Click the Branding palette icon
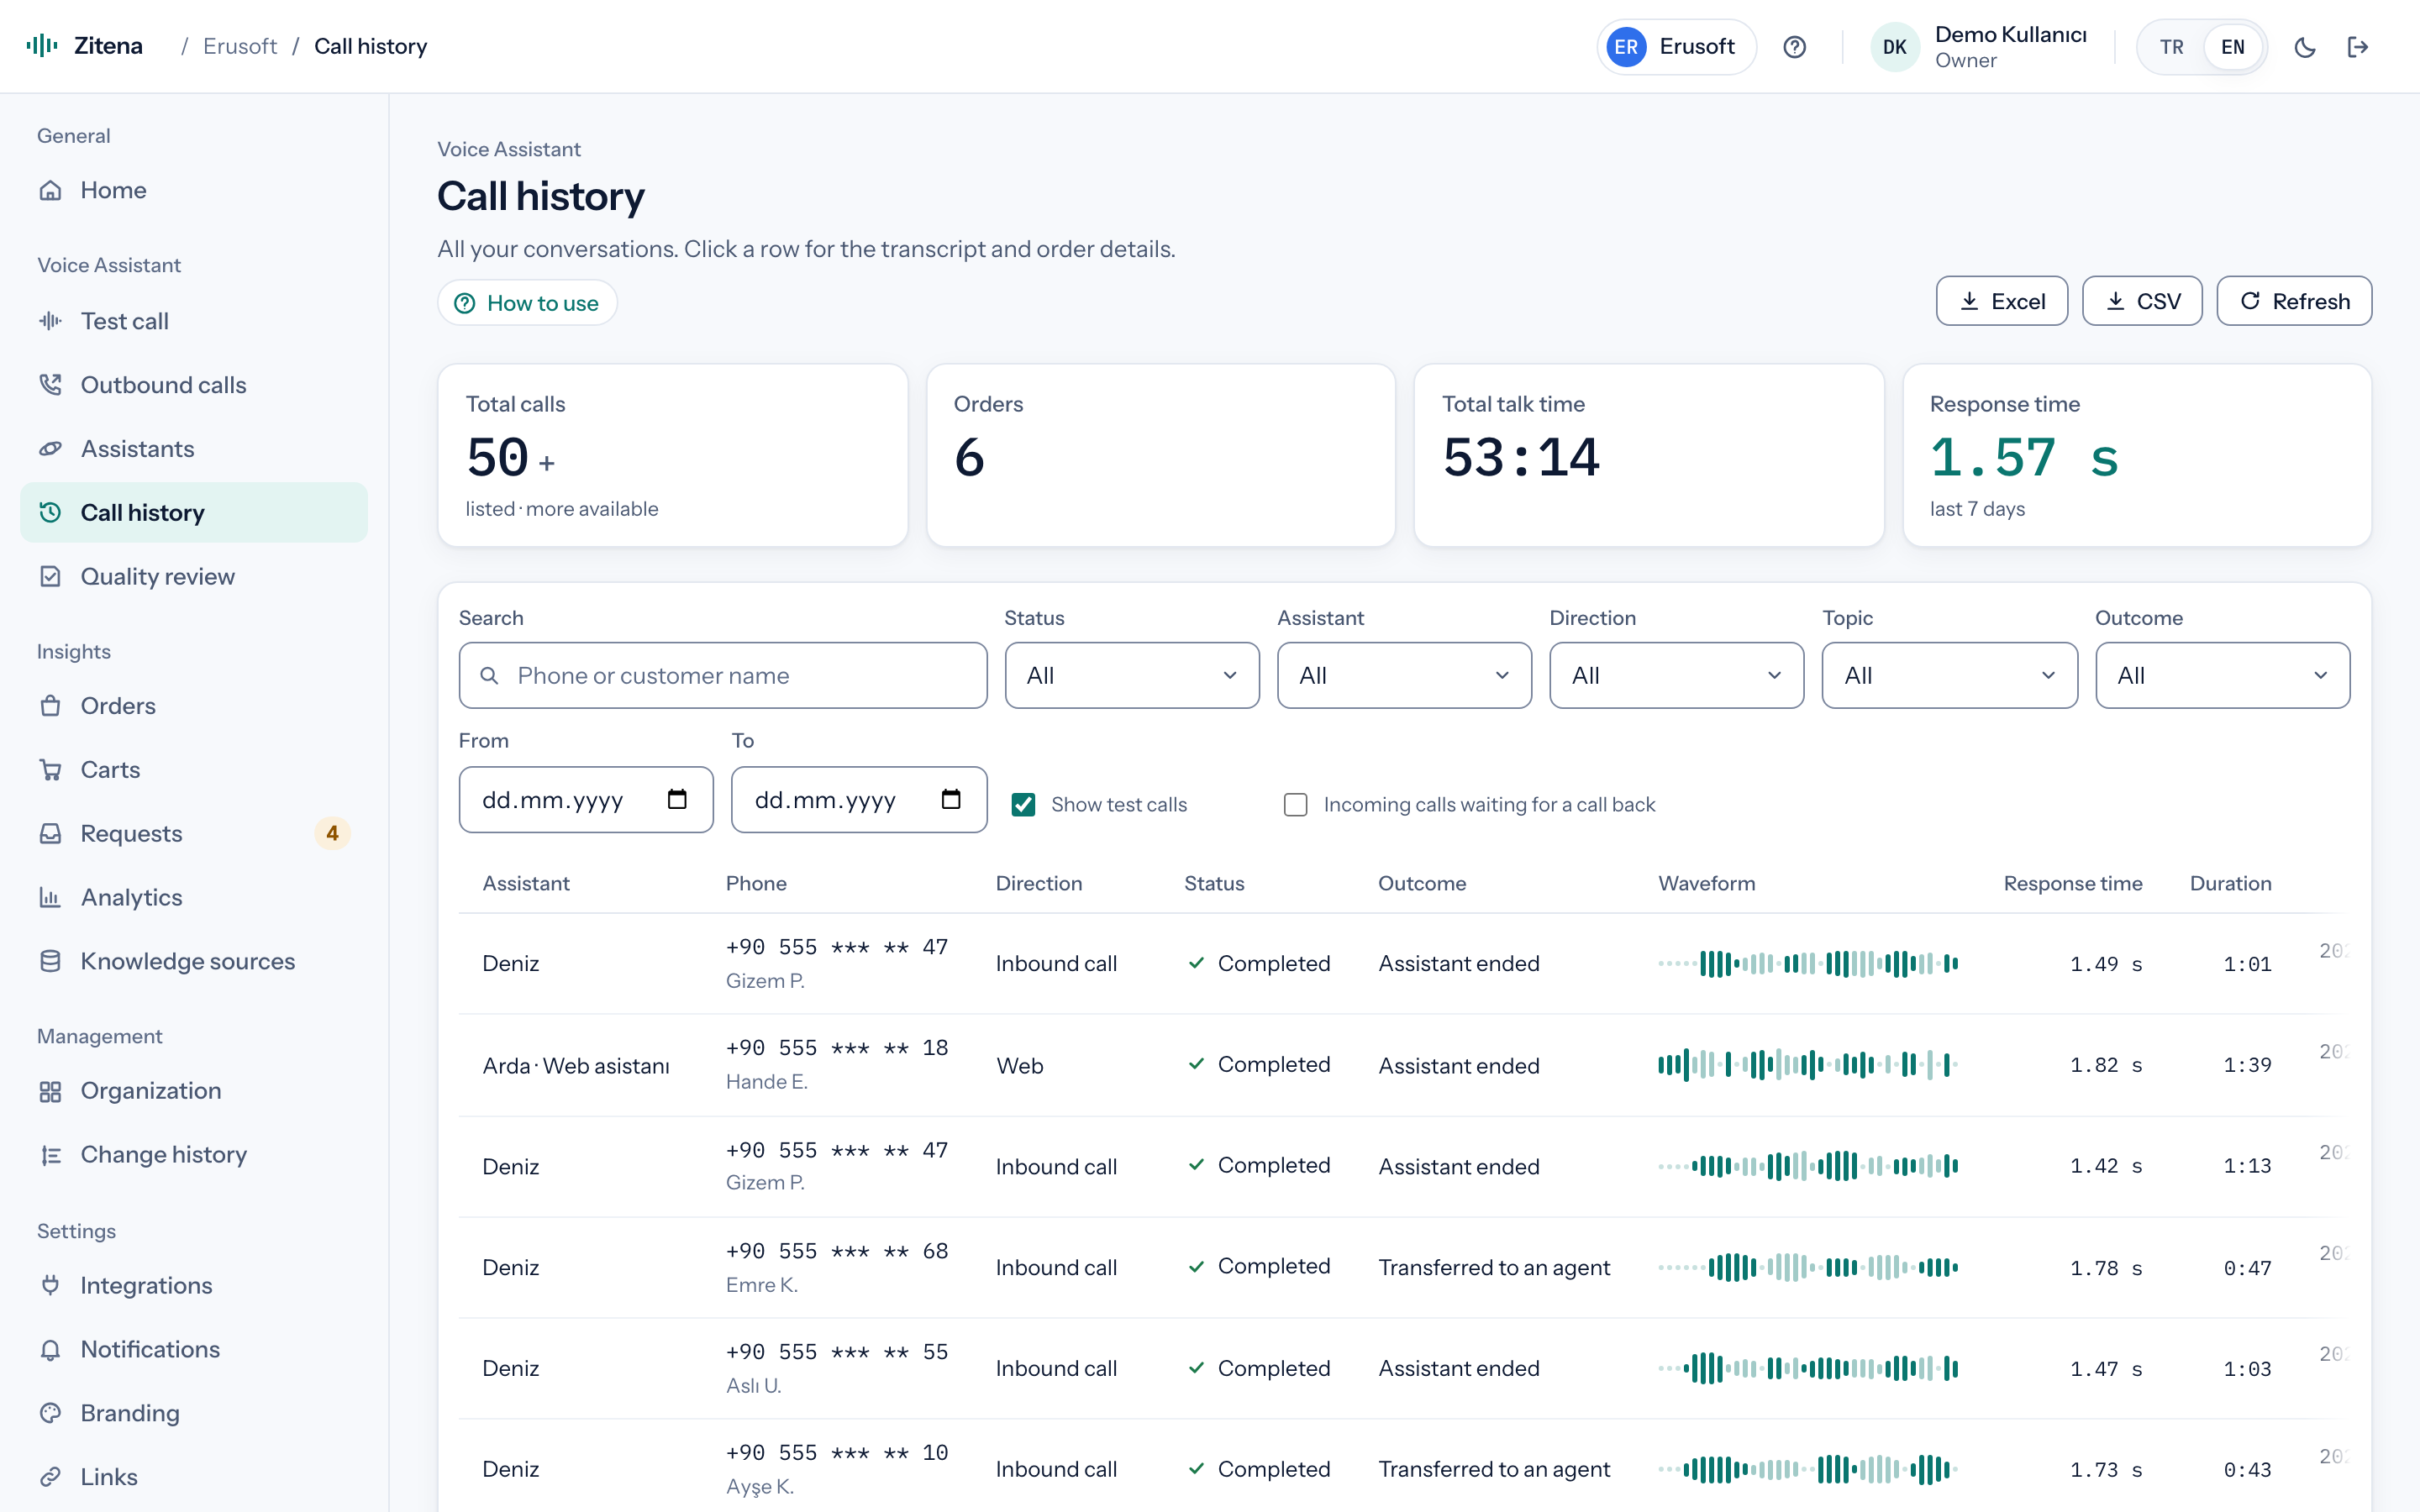This screenshot has height=1512, width=2420. (50, 1414)
